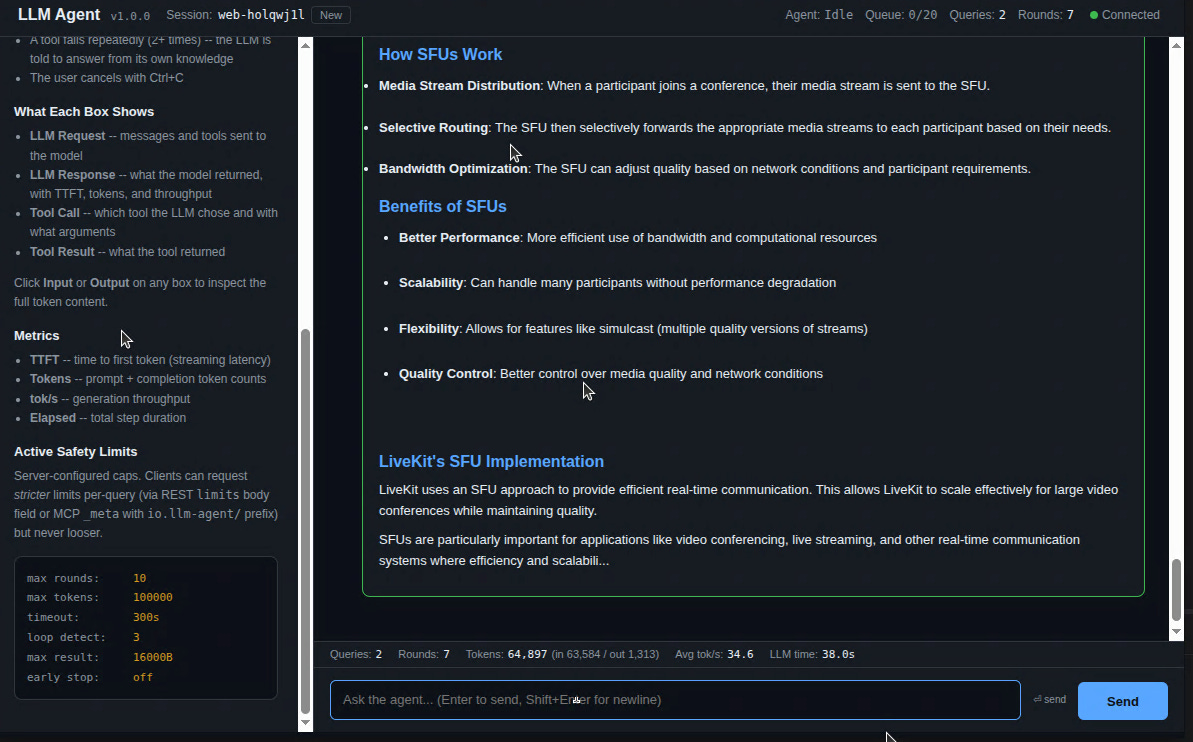Click the sidebar scrollbar up arrow
The width and height of the screenshot is (1193, 742).
[x=305, y=46]
